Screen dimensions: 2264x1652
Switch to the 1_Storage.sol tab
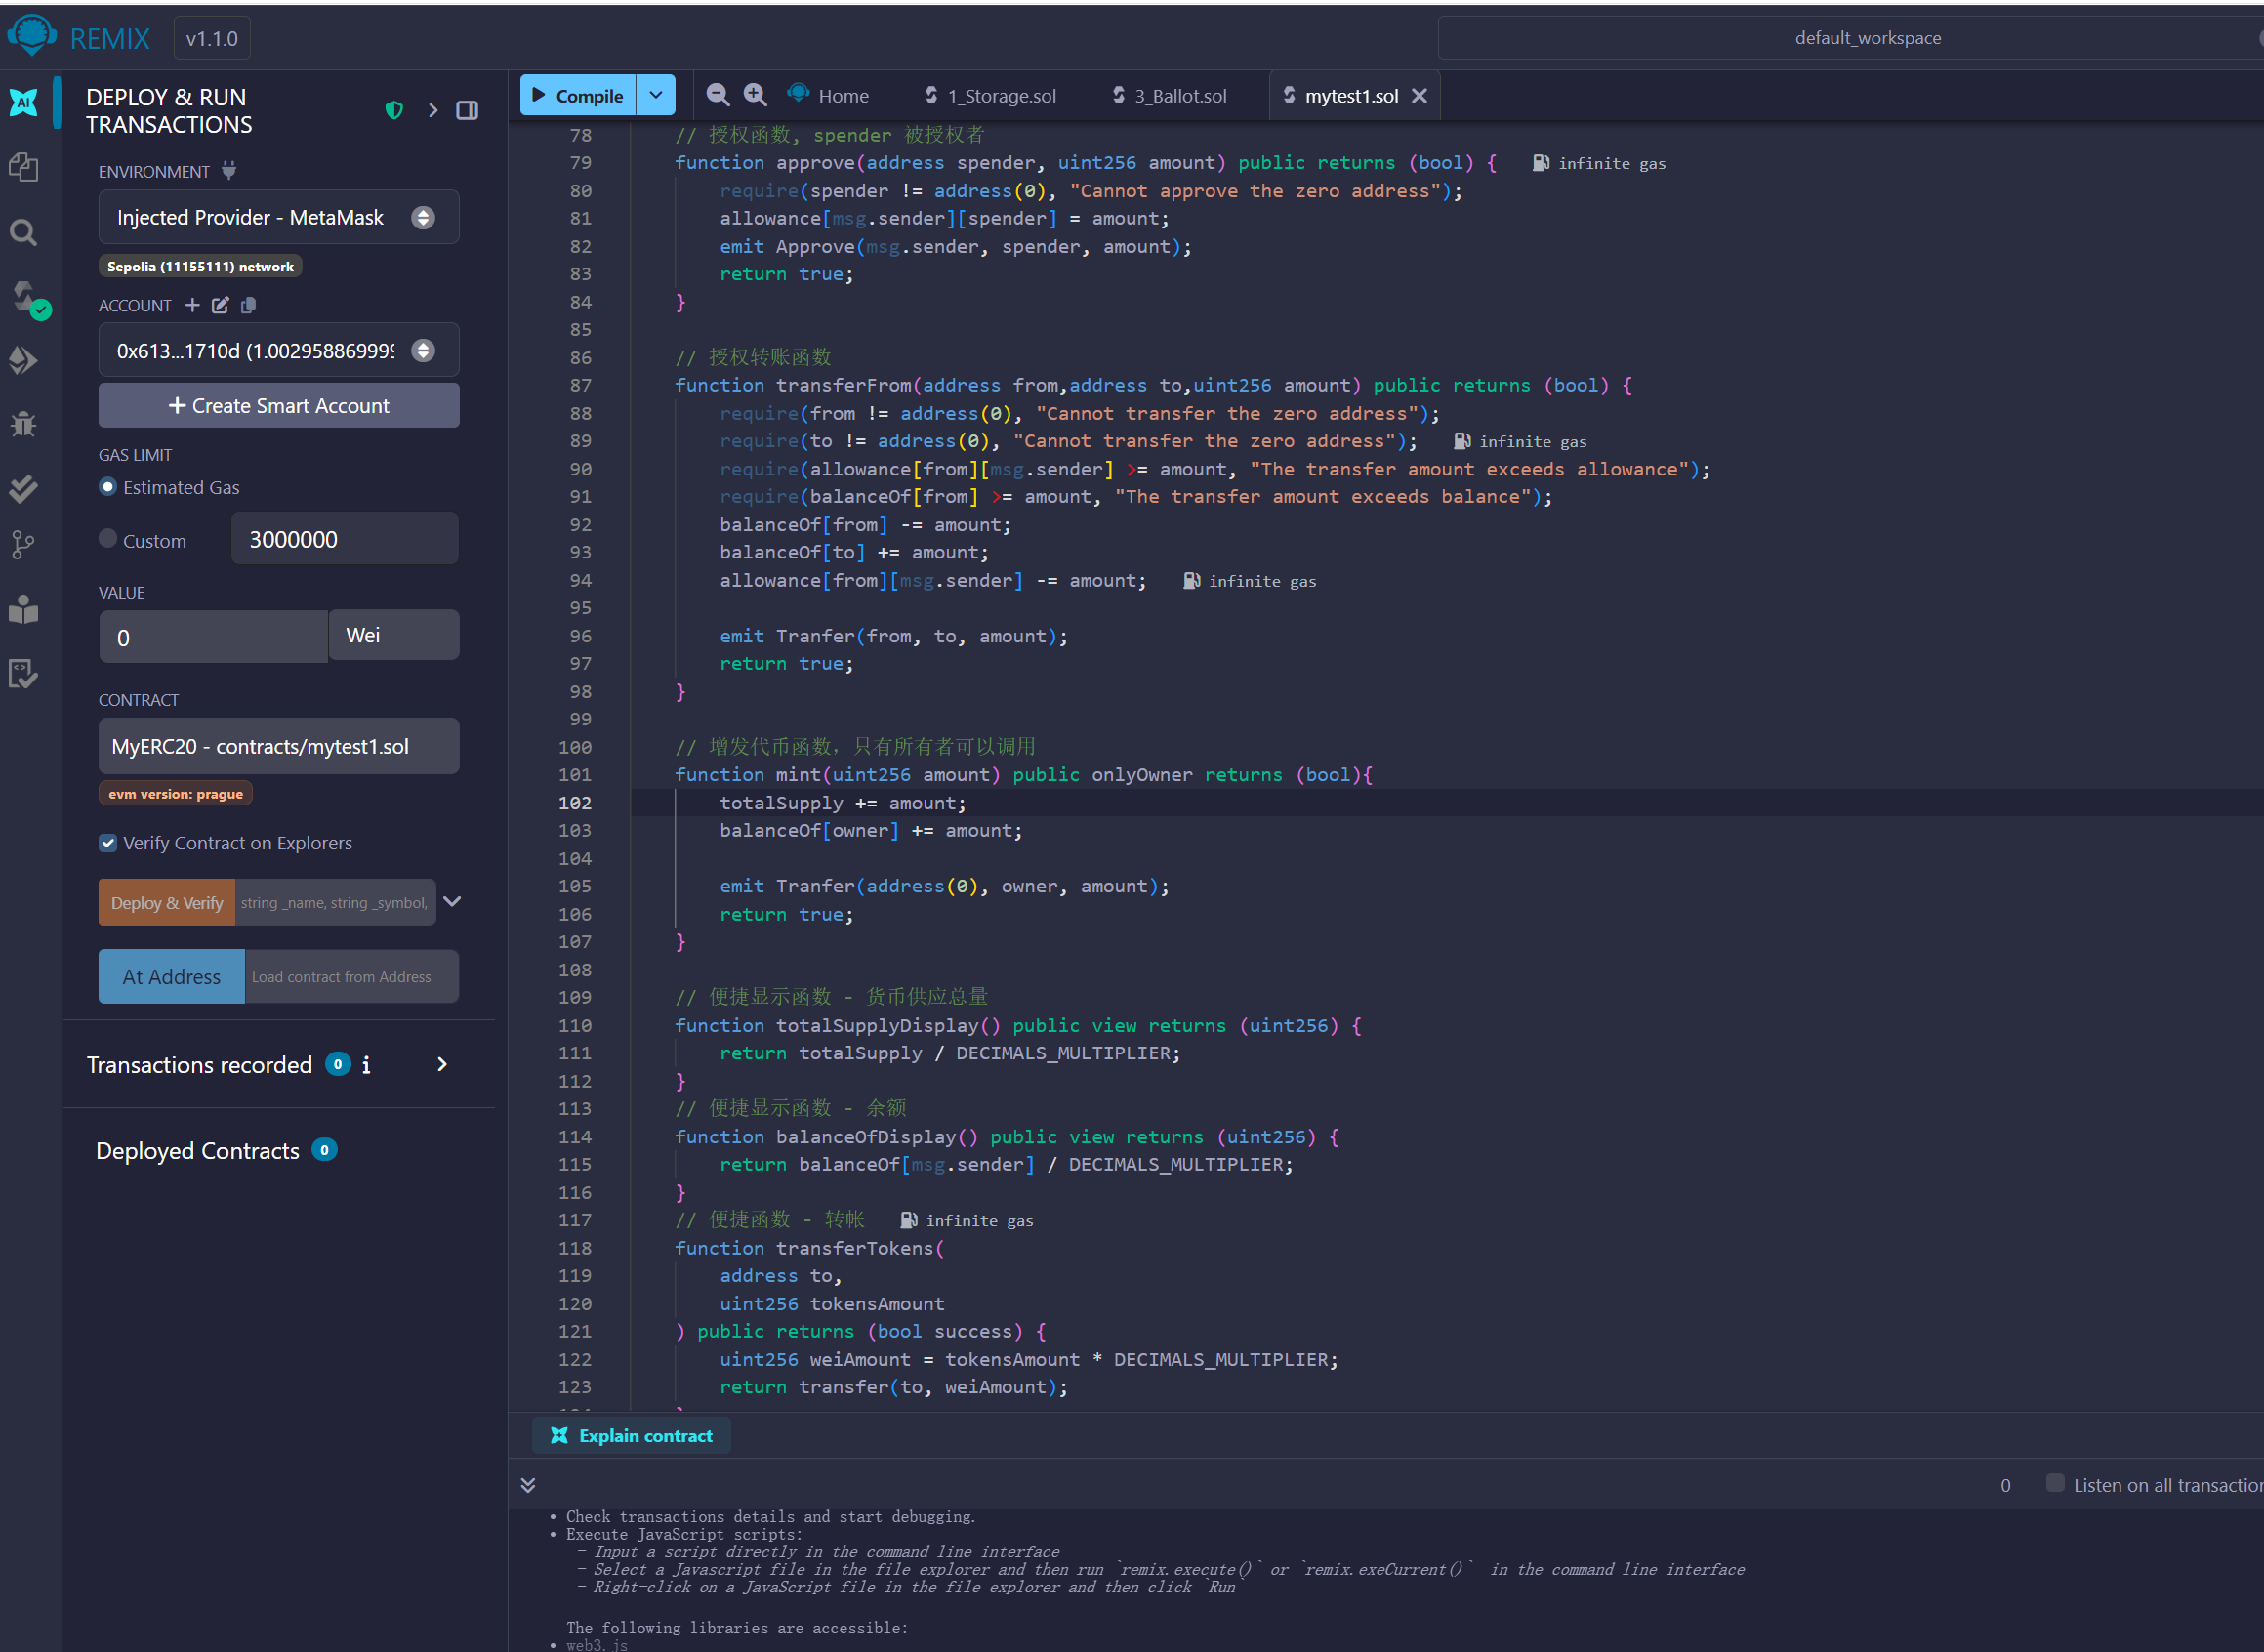pos(990,96)
